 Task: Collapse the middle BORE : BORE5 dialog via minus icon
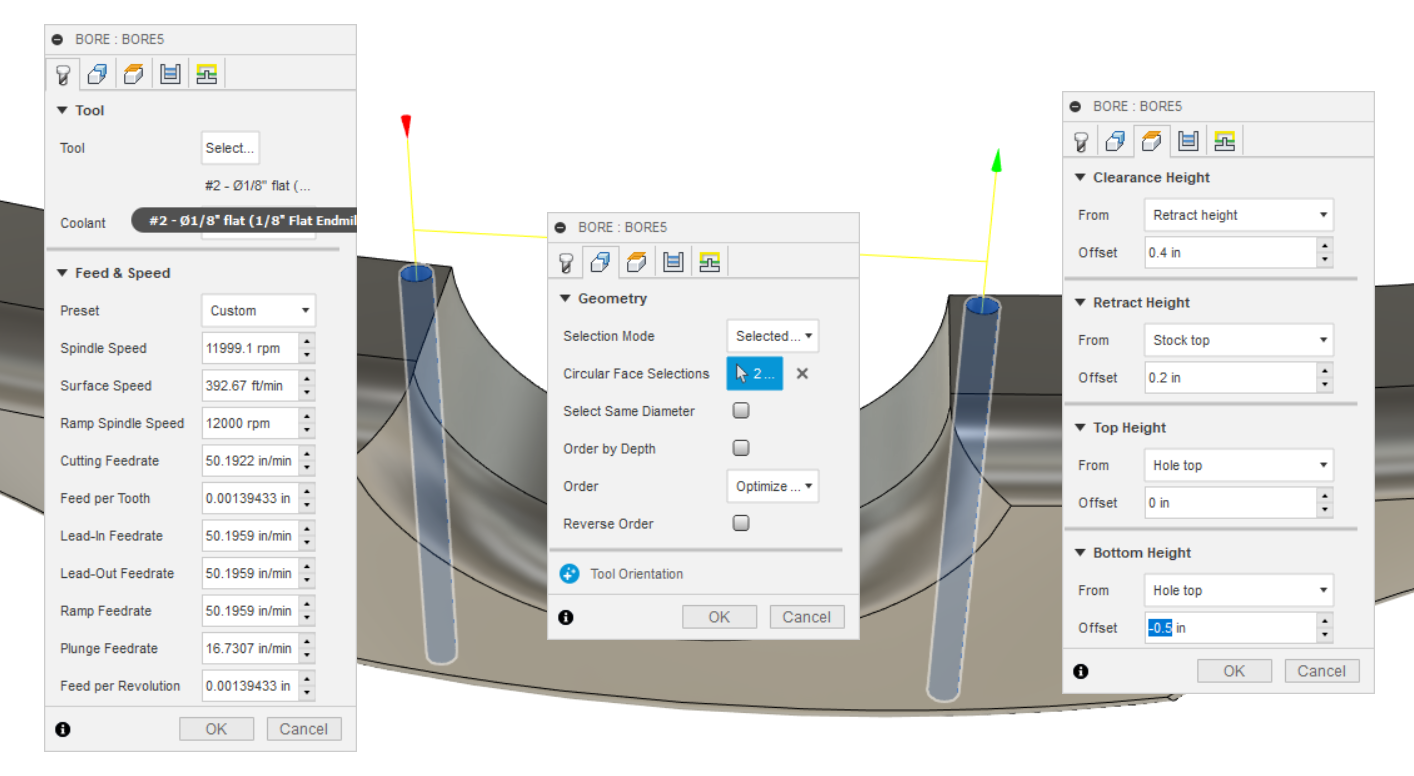(x=560, y=228)
